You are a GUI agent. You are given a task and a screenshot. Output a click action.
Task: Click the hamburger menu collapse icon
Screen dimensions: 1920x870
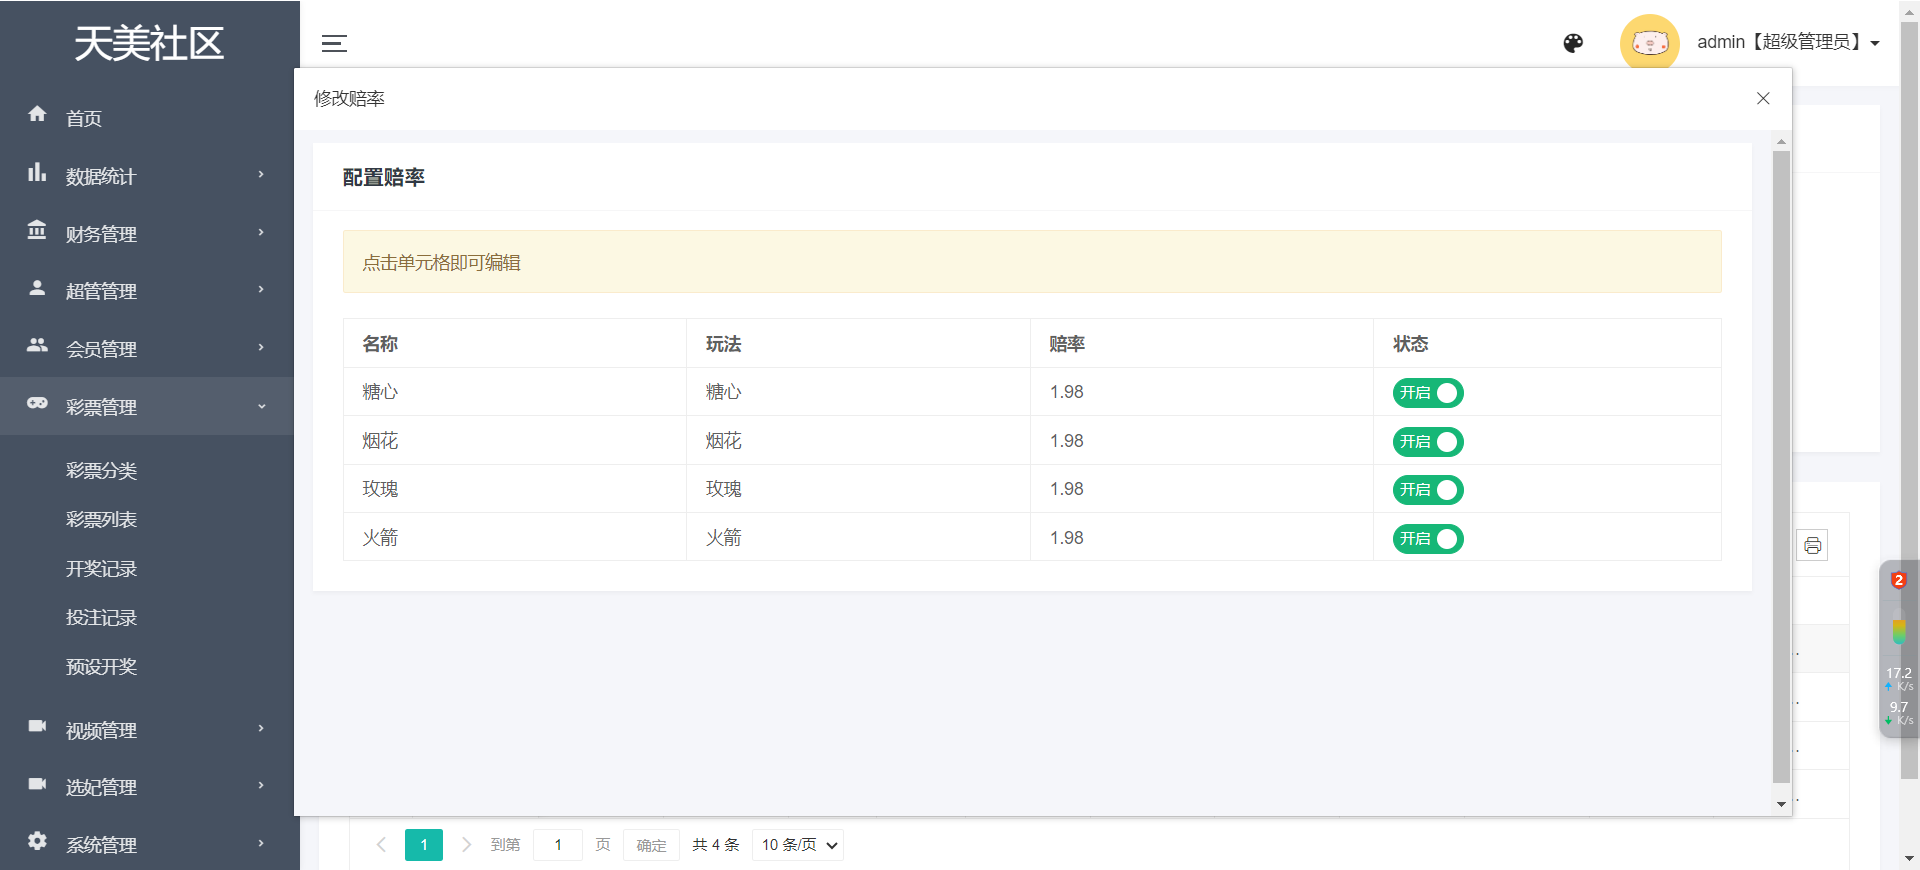point(334,43)
